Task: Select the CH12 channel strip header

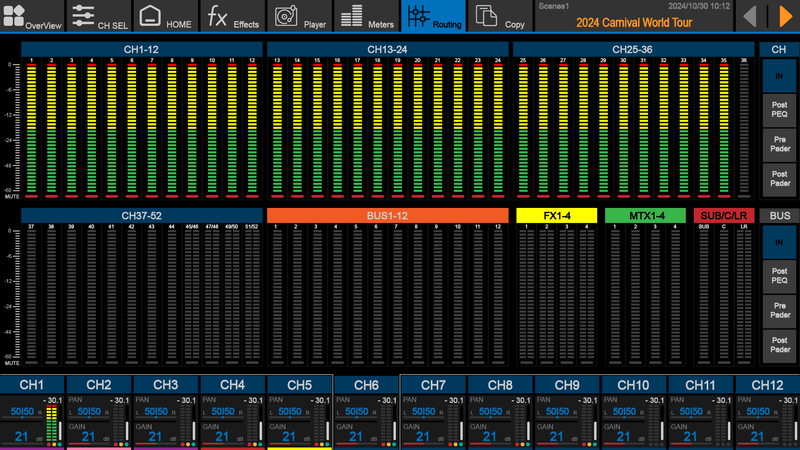Action: (x=767, y=385)
